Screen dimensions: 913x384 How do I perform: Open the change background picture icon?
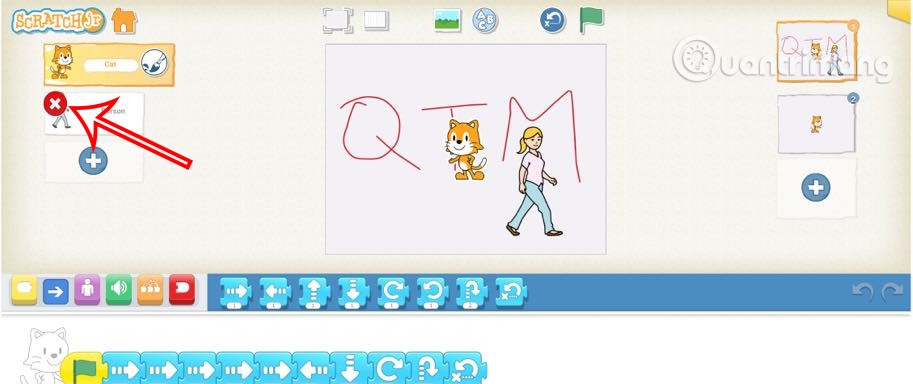(x=447, y=20)
